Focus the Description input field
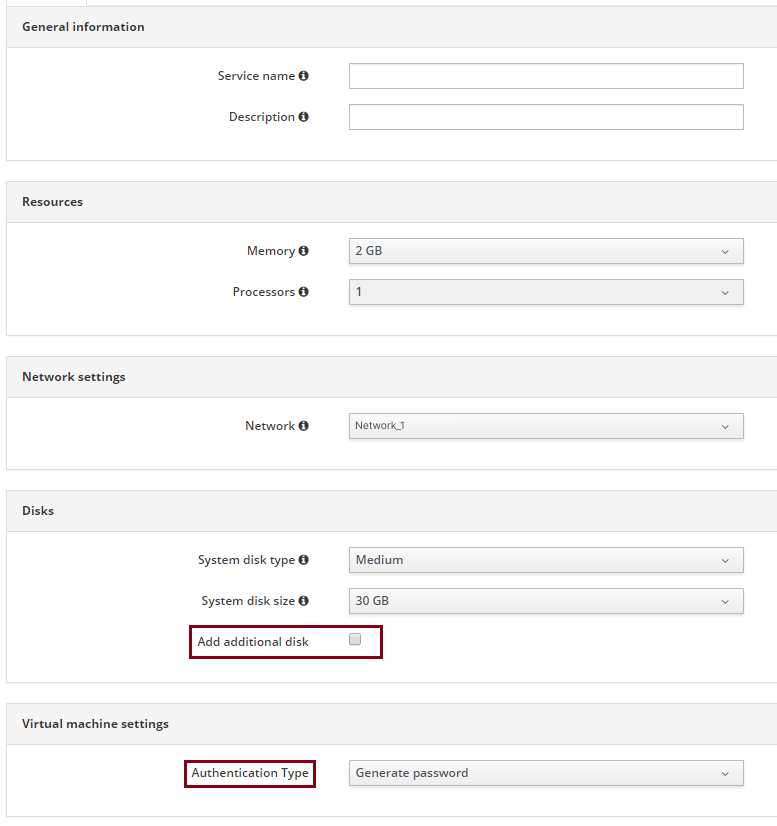The width and height of the screenshot is (777, 826). (546, 117)
